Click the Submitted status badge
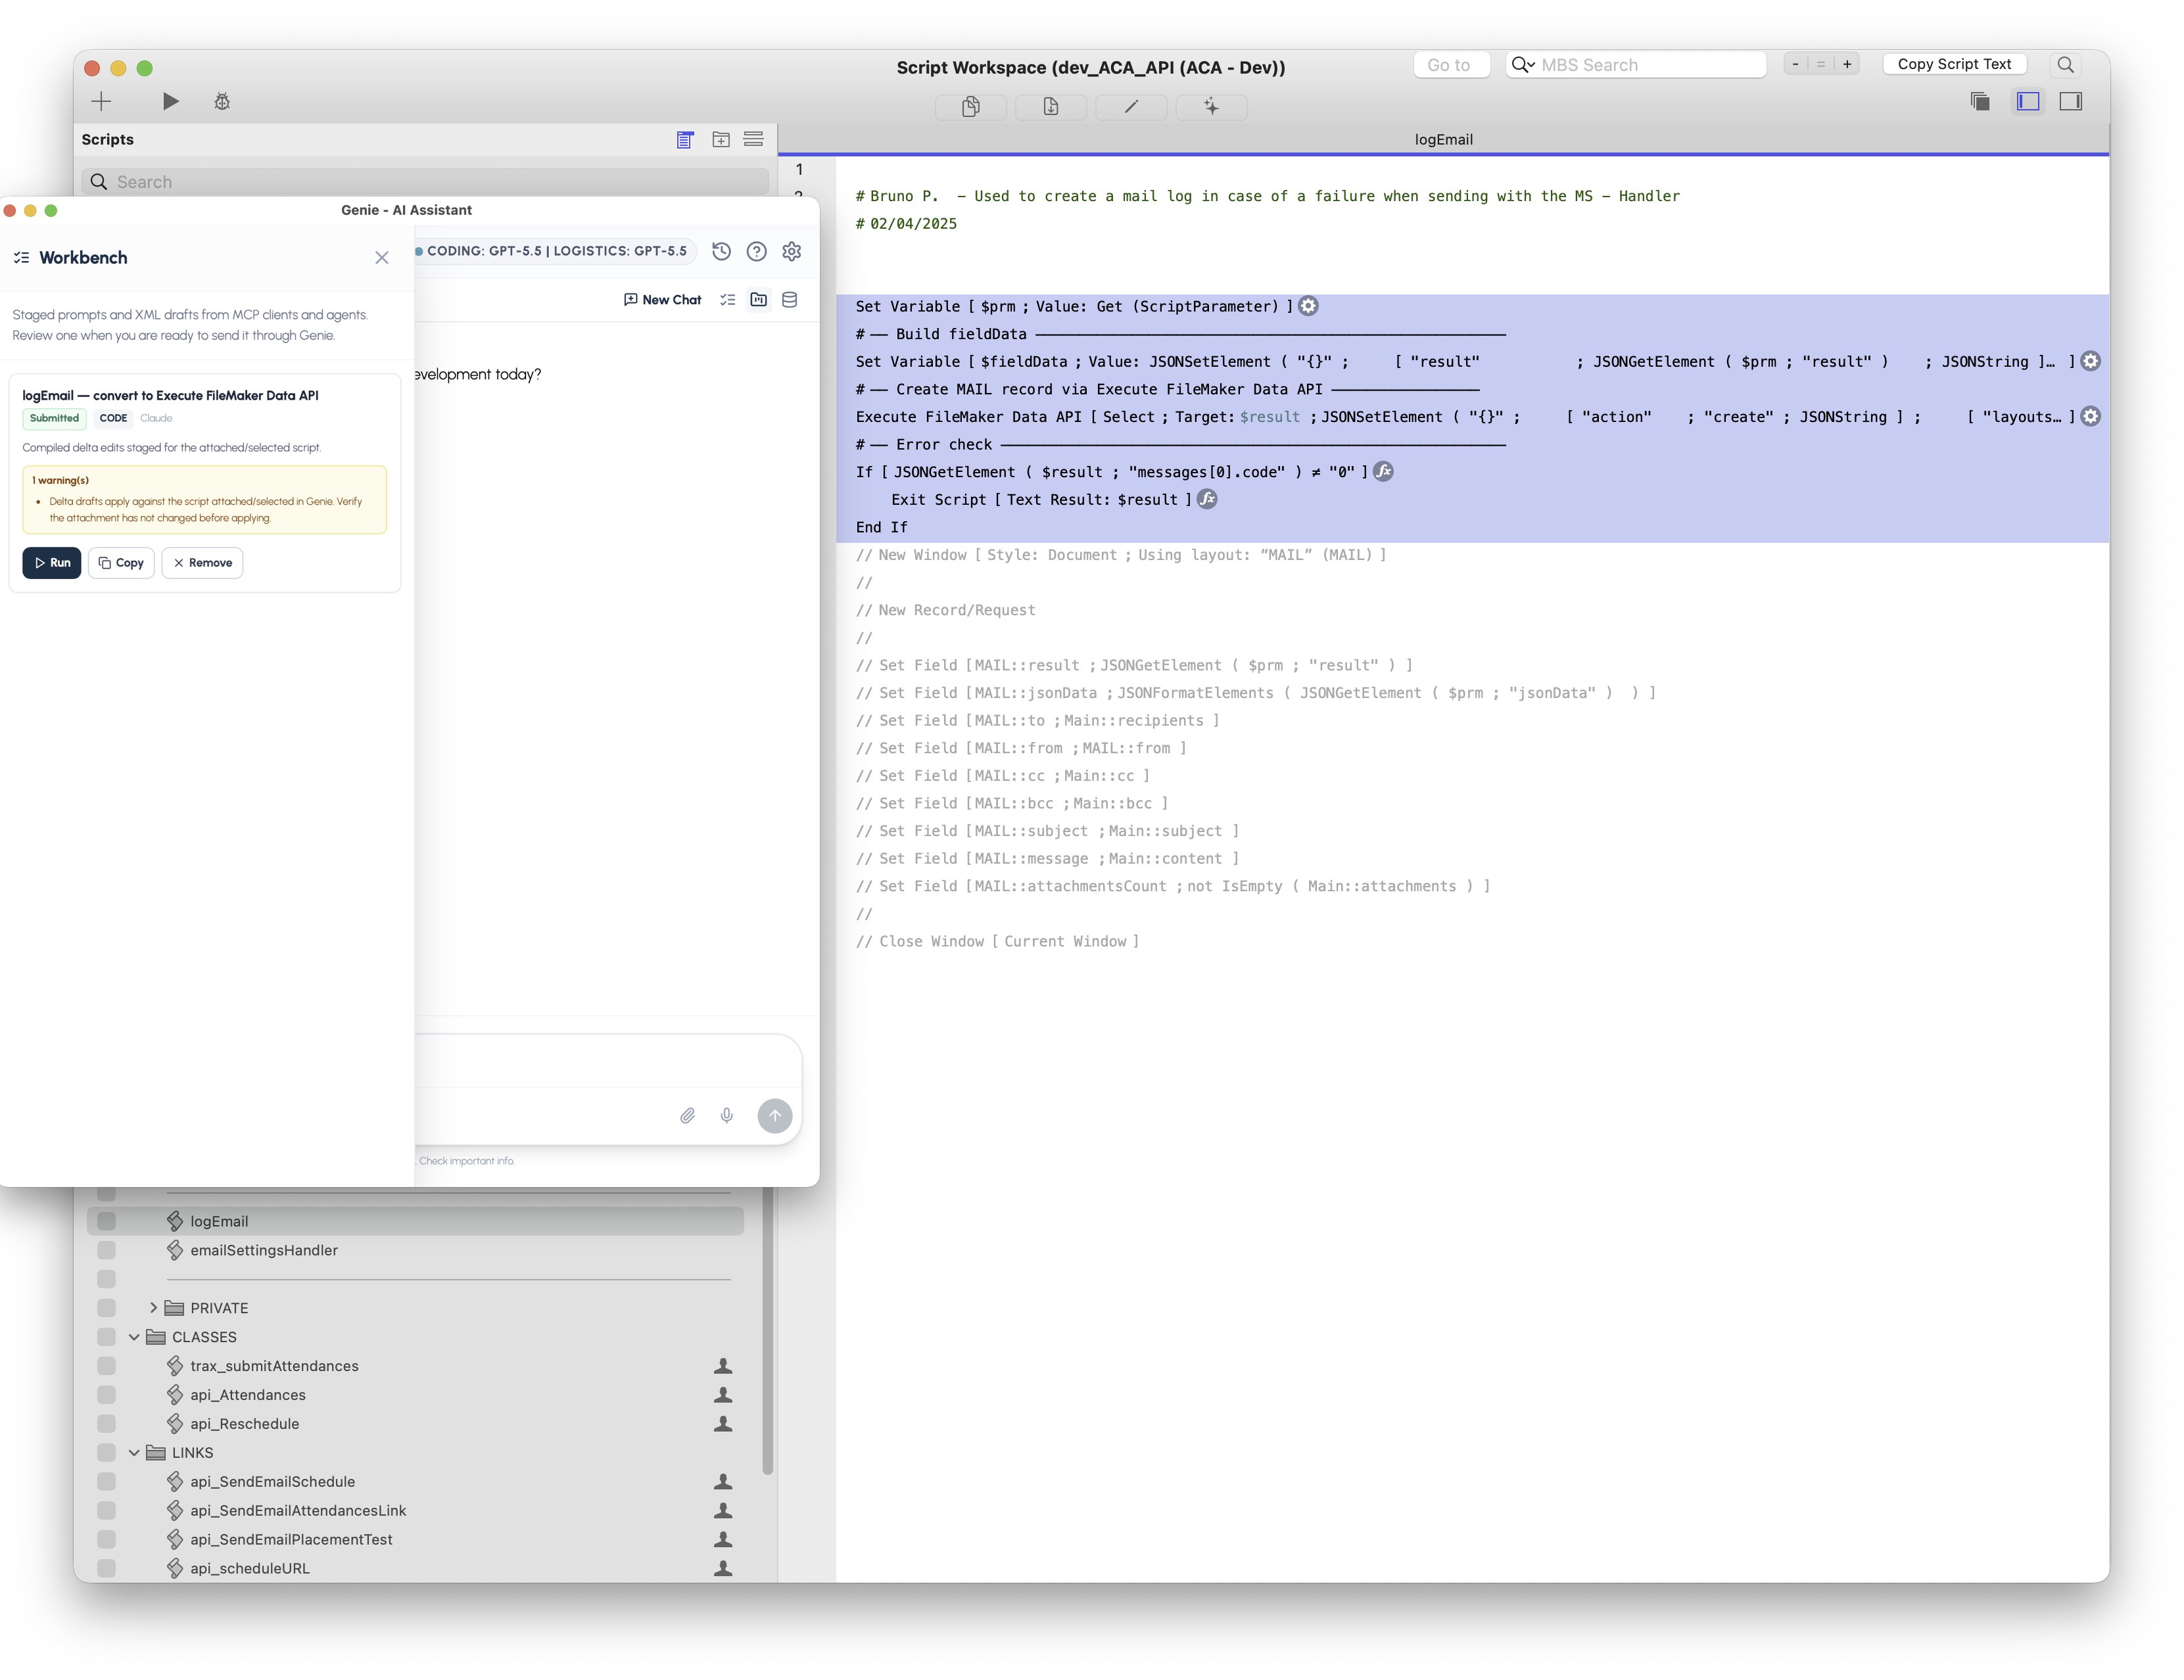2184x1680 pixels. (54, 419)
